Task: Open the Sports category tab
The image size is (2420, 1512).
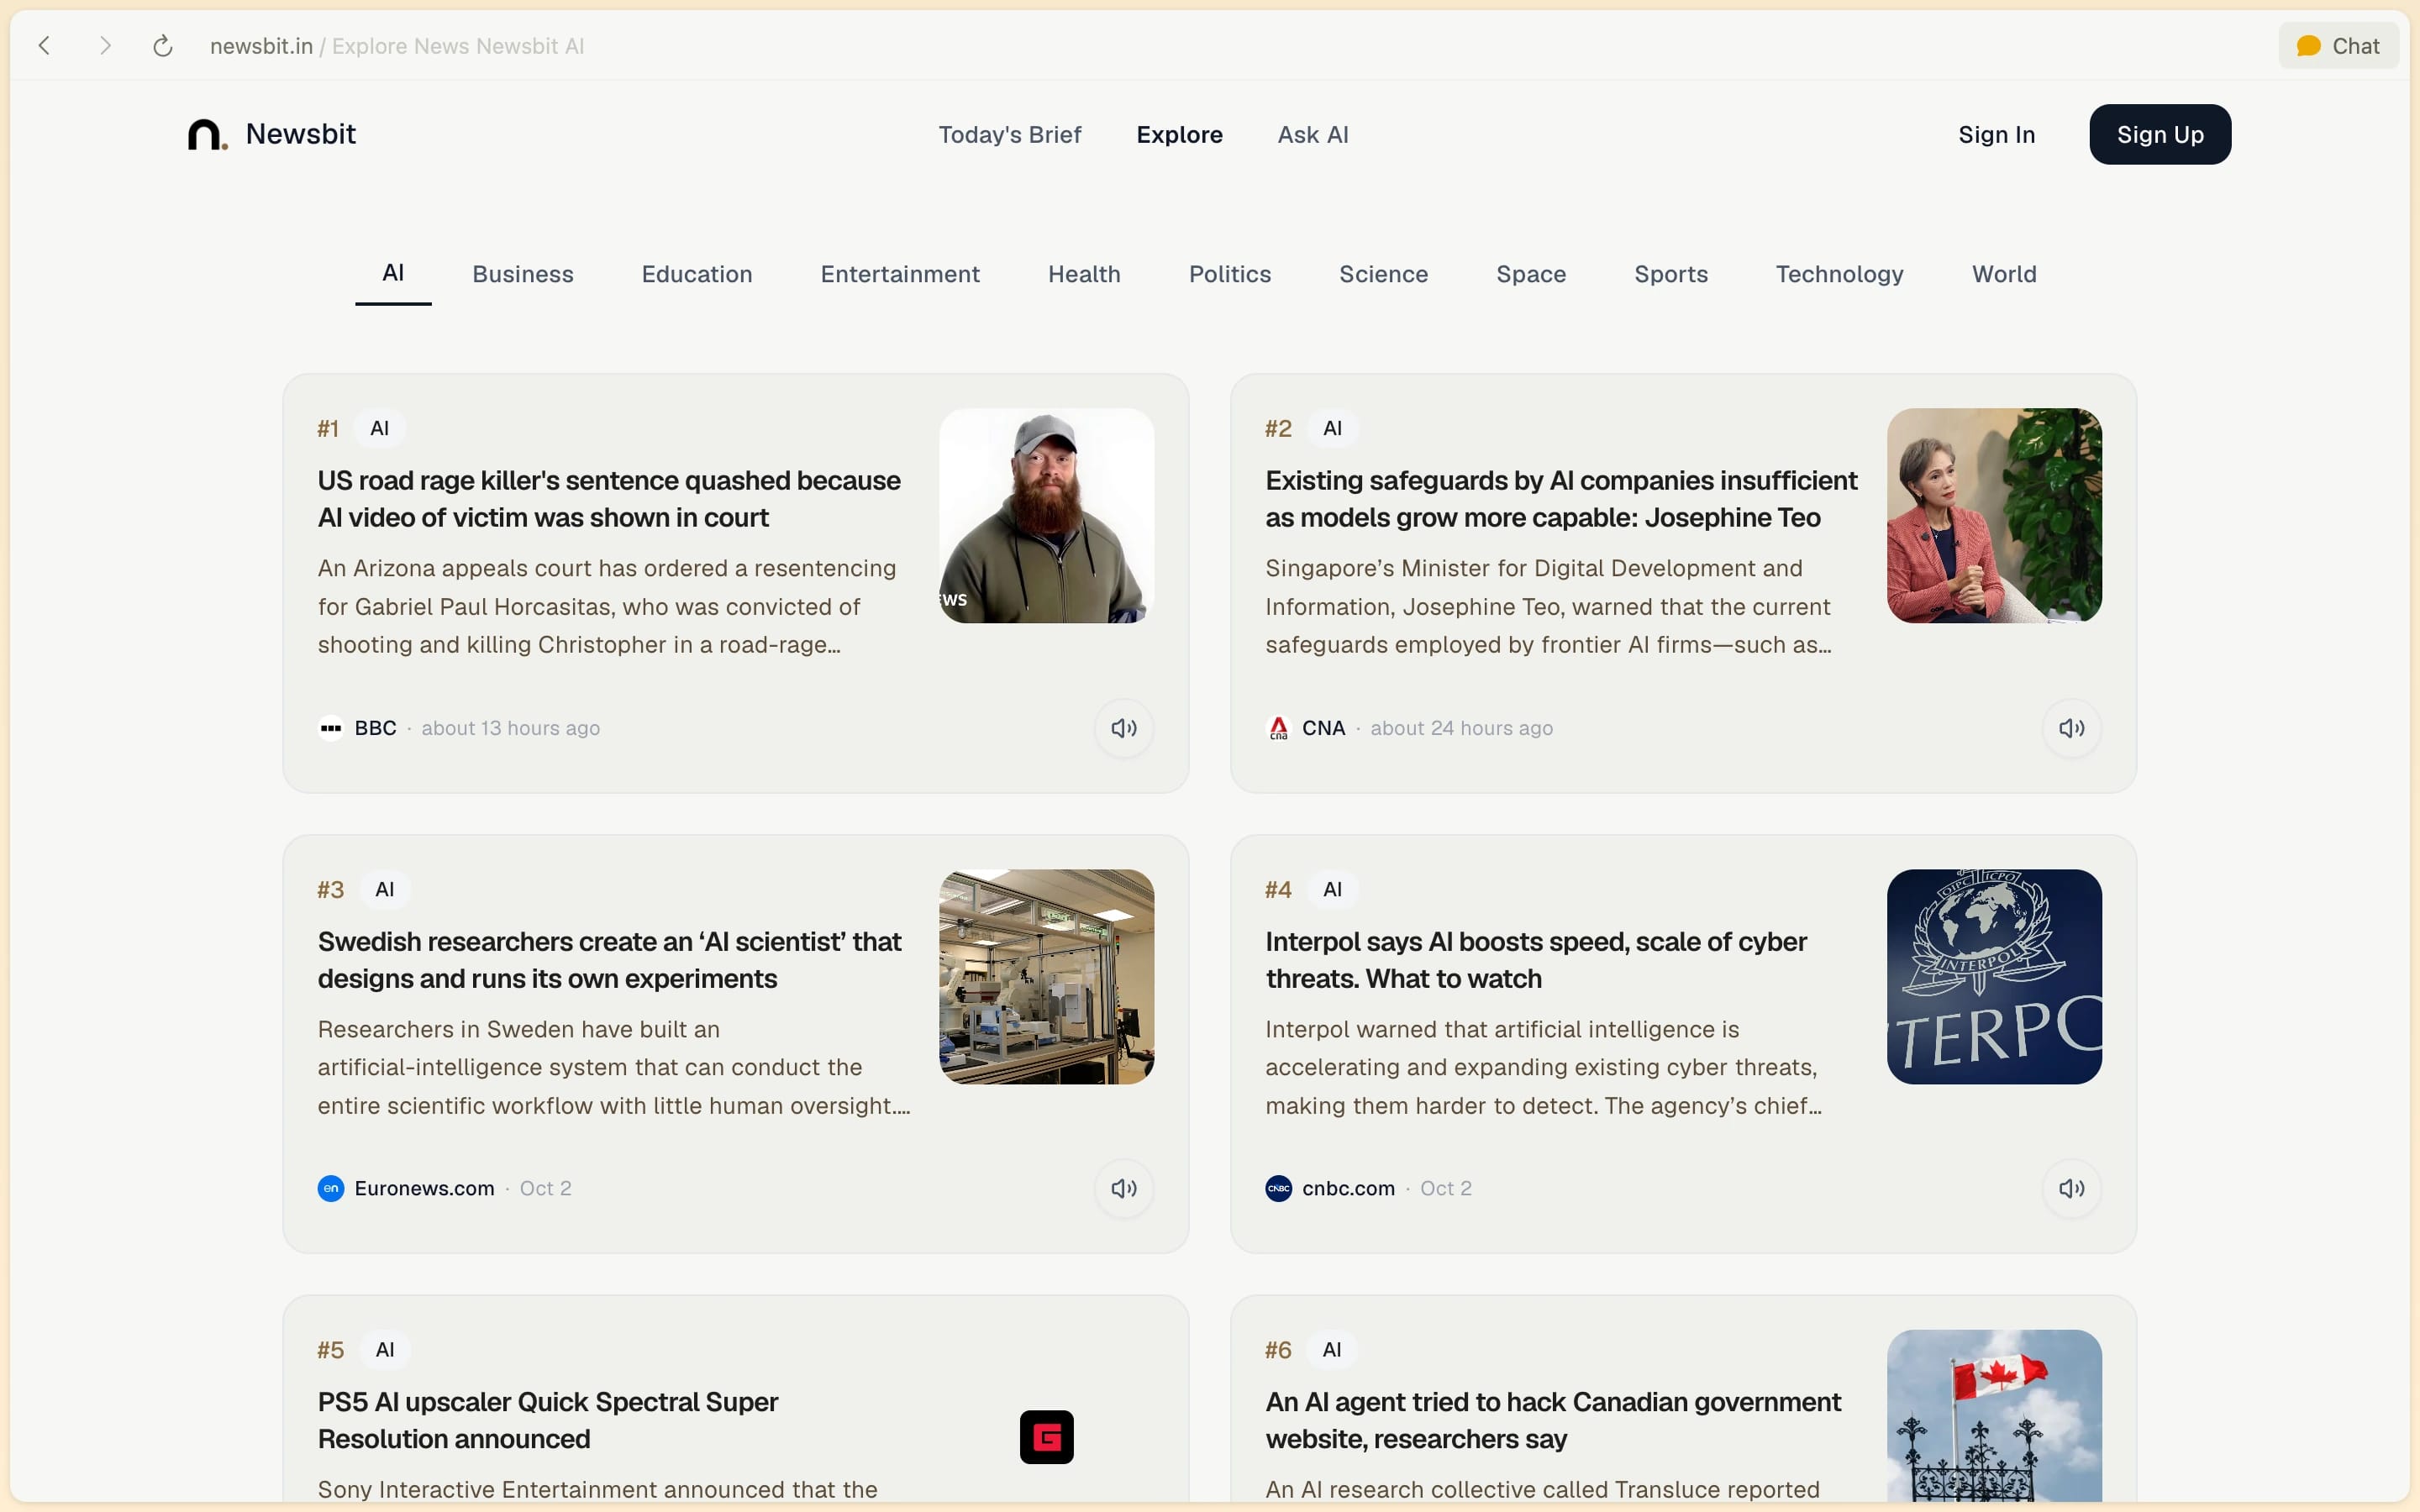Action: (x=1671, y=274)
